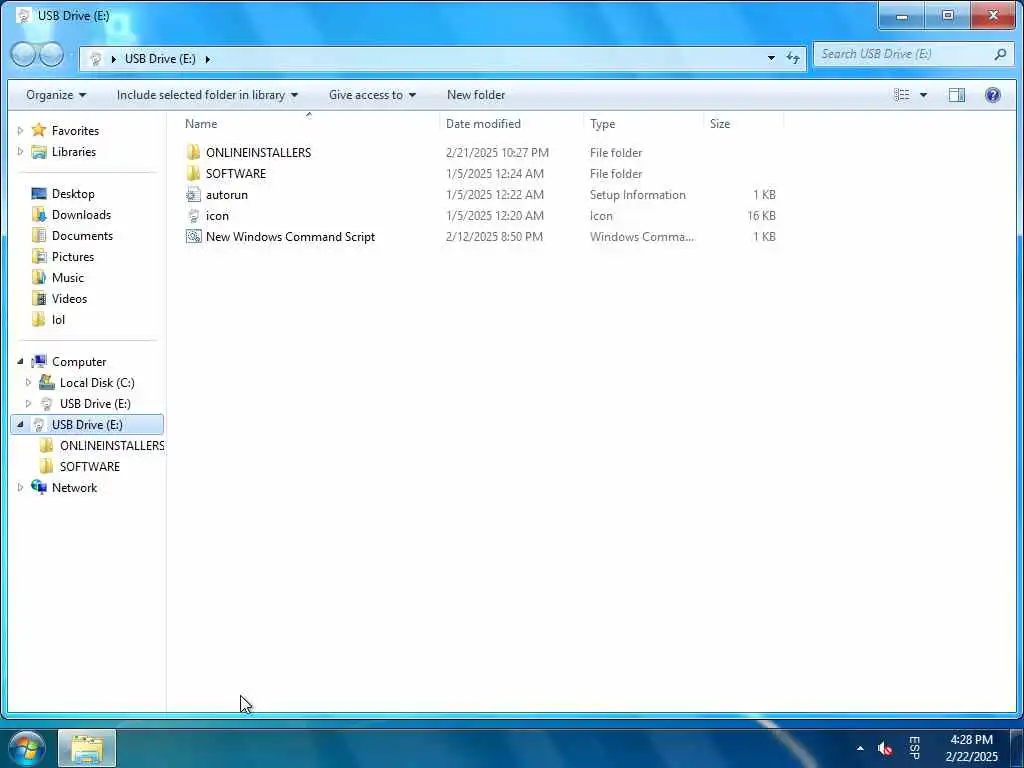Click the Videos folder icon

39,298
